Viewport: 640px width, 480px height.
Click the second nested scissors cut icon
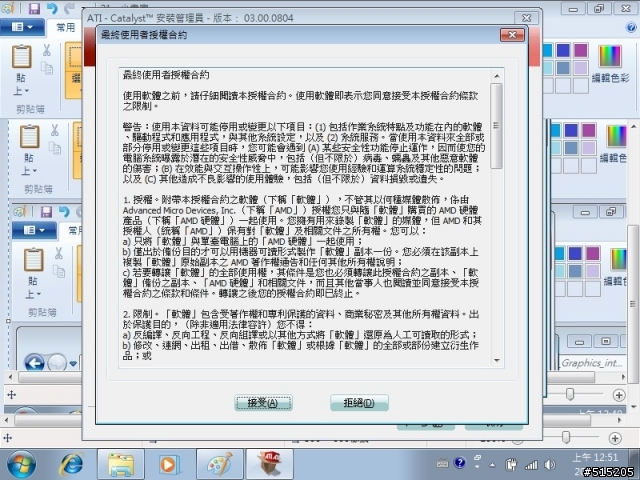[x=55, y=131]
